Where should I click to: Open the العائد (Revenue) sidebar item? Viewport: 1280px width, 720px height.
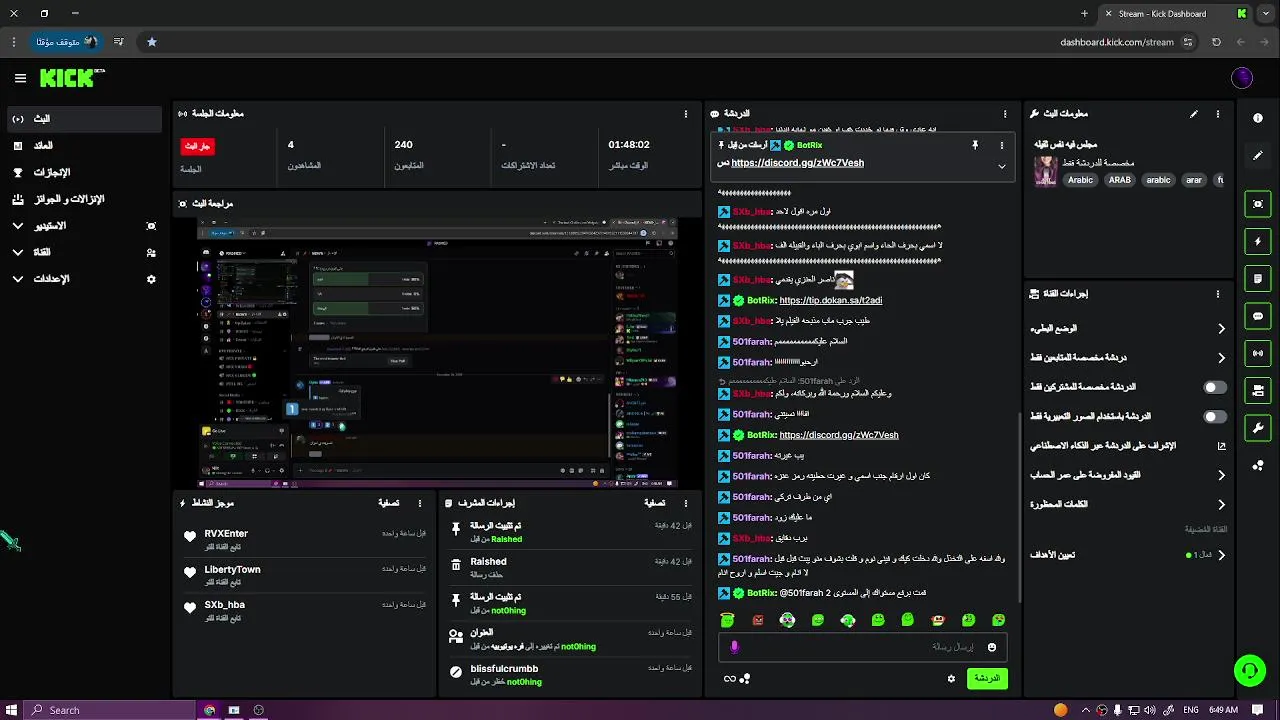84,146
